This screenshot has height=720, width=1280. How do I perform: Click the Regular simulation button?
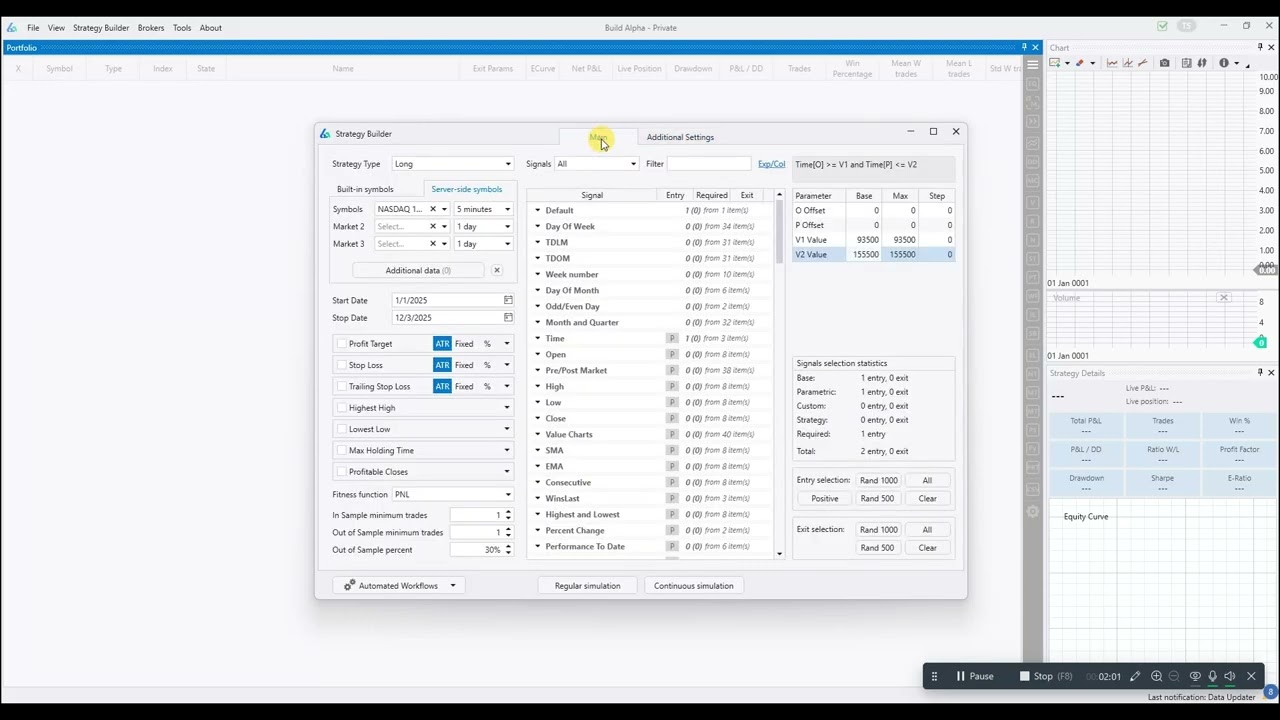click(587, 586)
